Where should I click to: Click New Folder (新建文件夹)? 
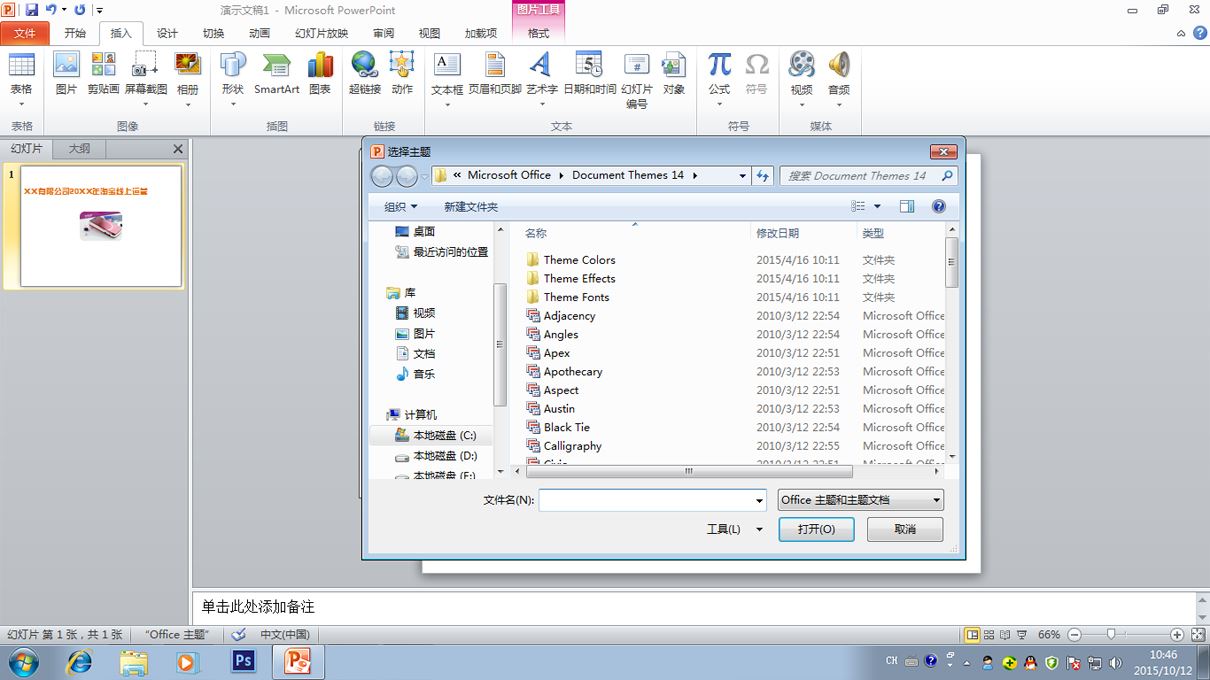point(471,207)
